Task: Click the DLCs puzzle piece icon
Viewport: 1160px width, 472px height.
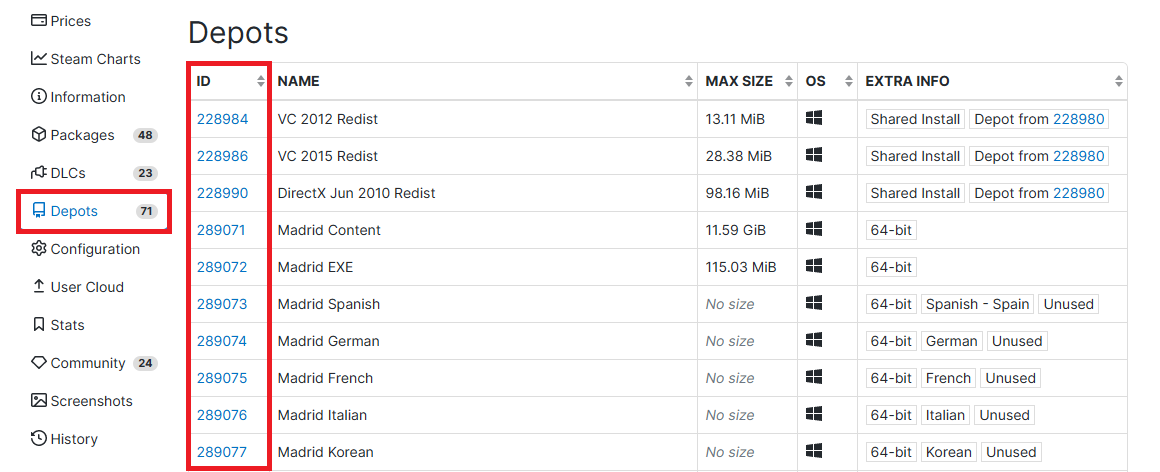Action: (39, 172)
